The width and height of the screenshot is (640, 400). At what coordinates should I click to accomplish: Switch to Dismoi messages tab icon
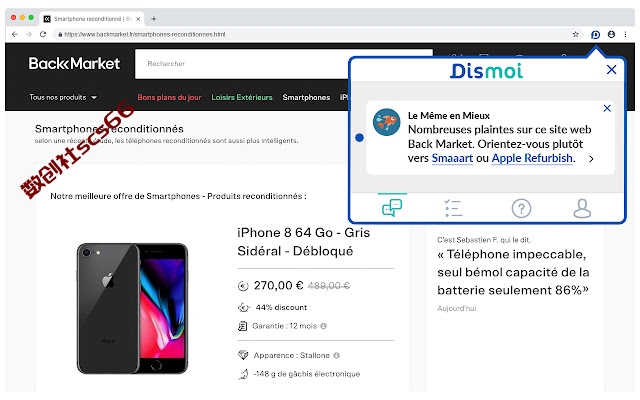click(x=392, y=208)
